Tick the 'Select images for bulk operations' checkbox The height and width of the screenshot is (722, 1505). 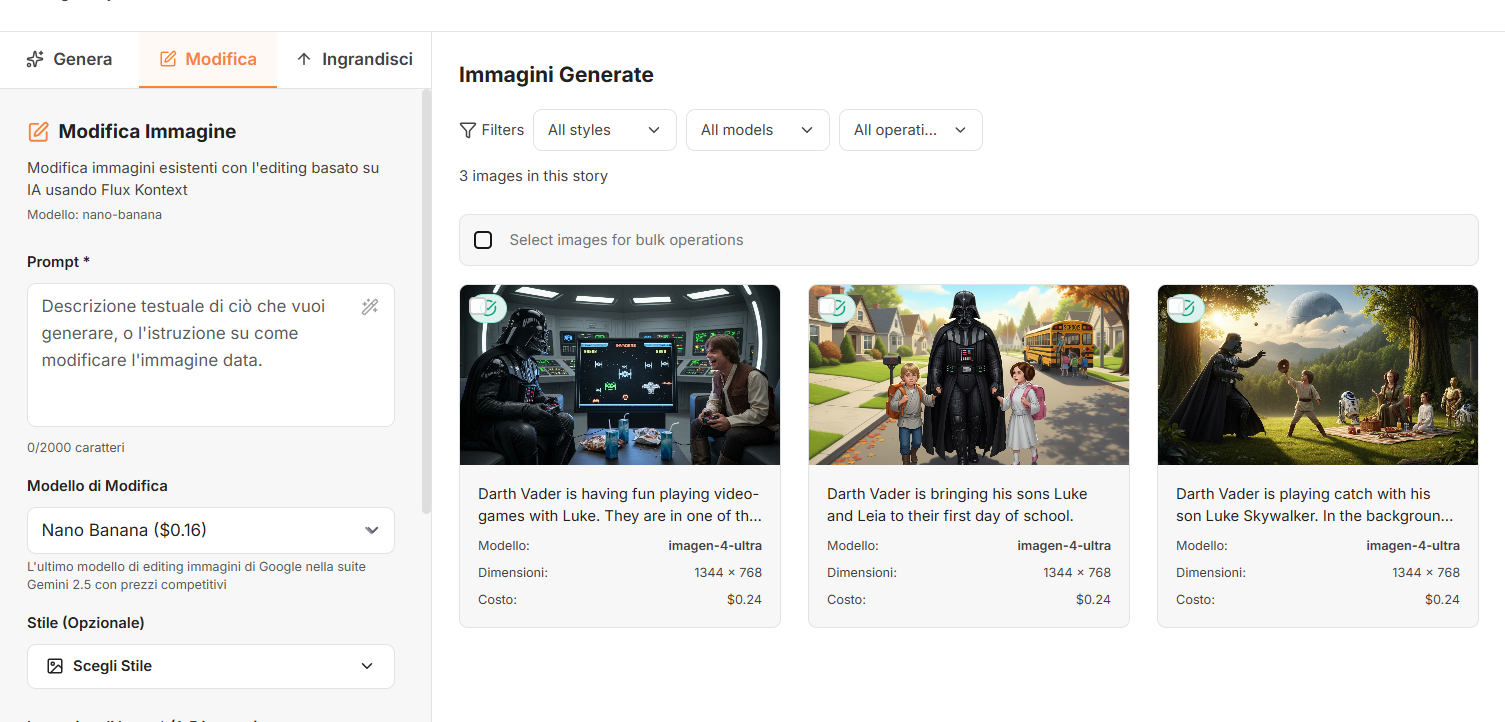pos(483,240)
